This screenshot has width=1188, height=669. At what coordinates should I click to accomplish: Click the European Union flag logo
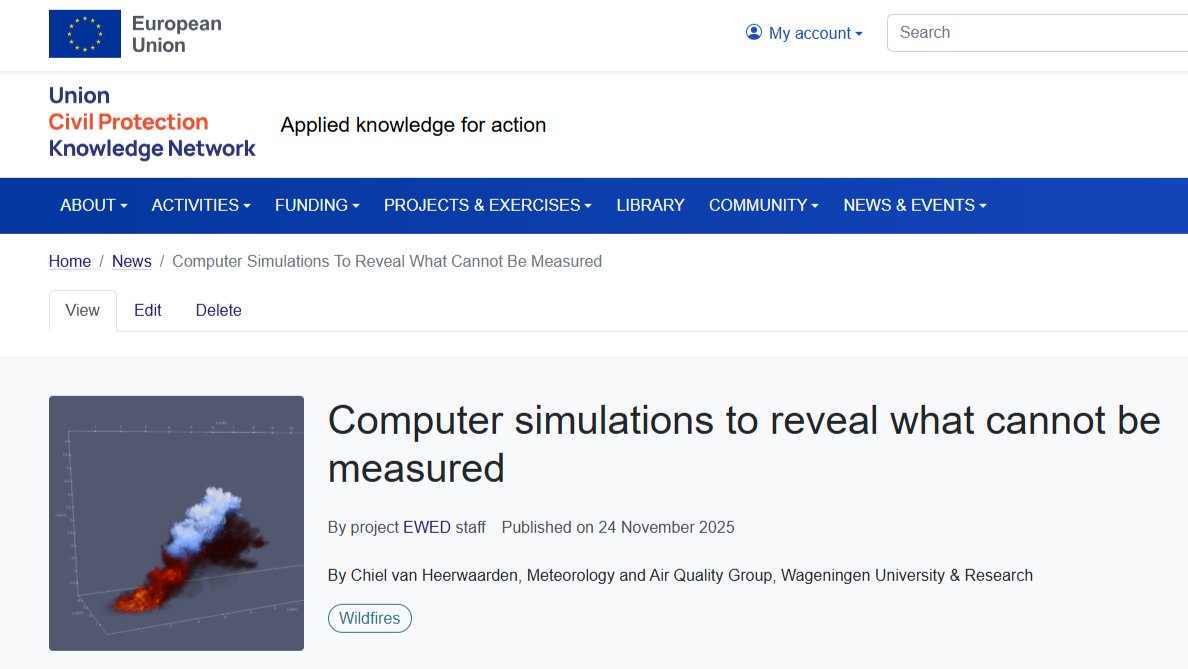(x=85, y=34)
